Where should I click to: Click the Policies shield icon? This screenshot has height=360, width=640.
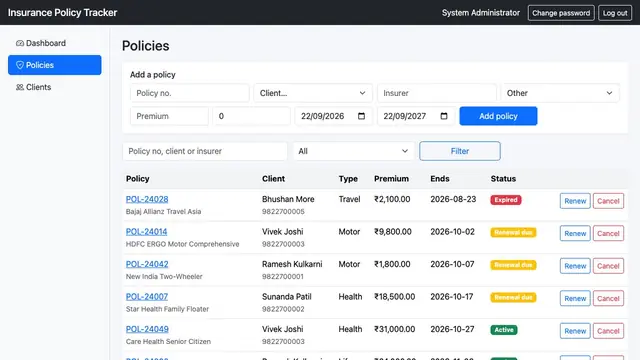tap(20, 65)
